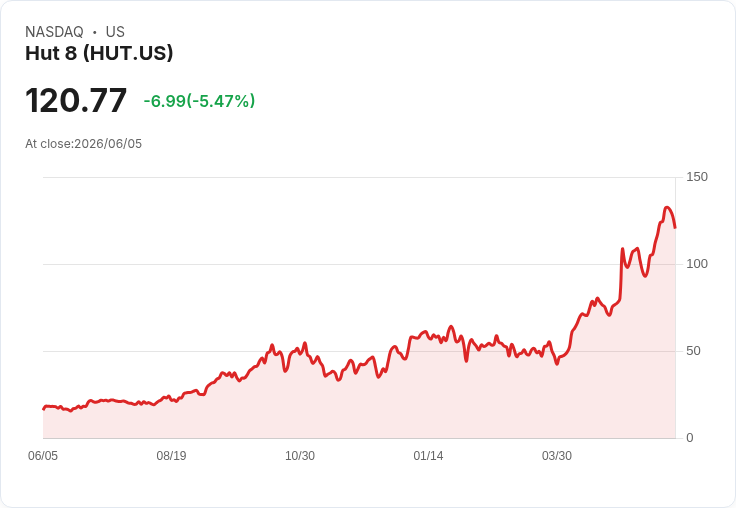Image resolution: width=736 pixels, height=508 pixels.
Task: Click the 06/05 date axis label
Action: click(43, 456)
